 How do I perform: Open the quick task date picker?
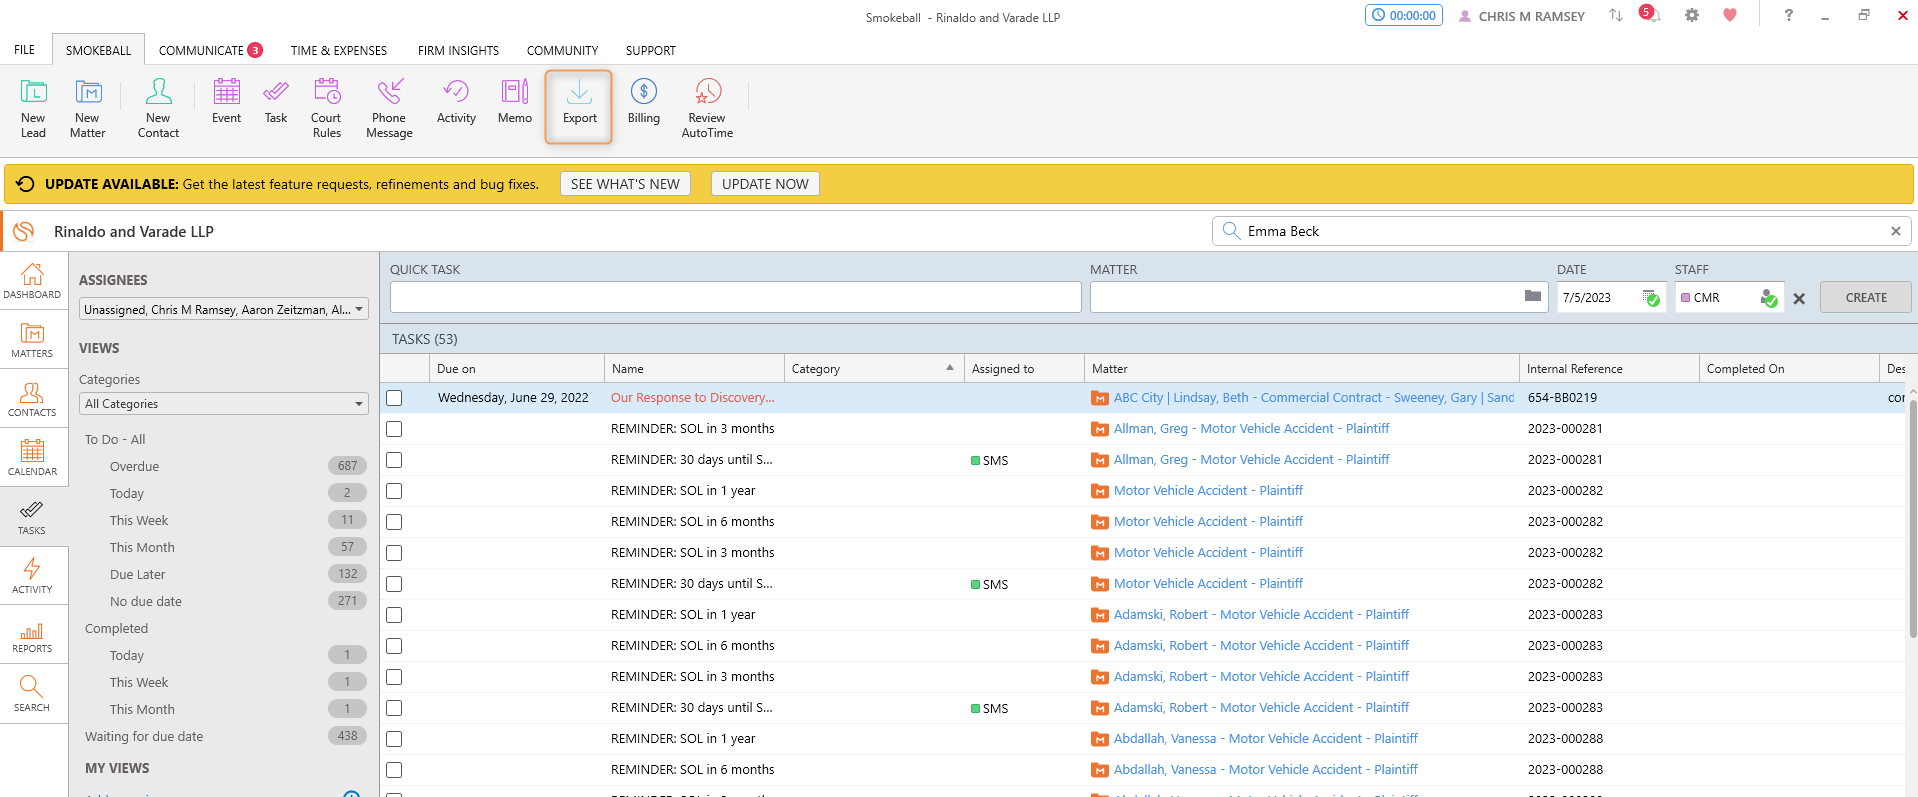(x=1651, y=298)
